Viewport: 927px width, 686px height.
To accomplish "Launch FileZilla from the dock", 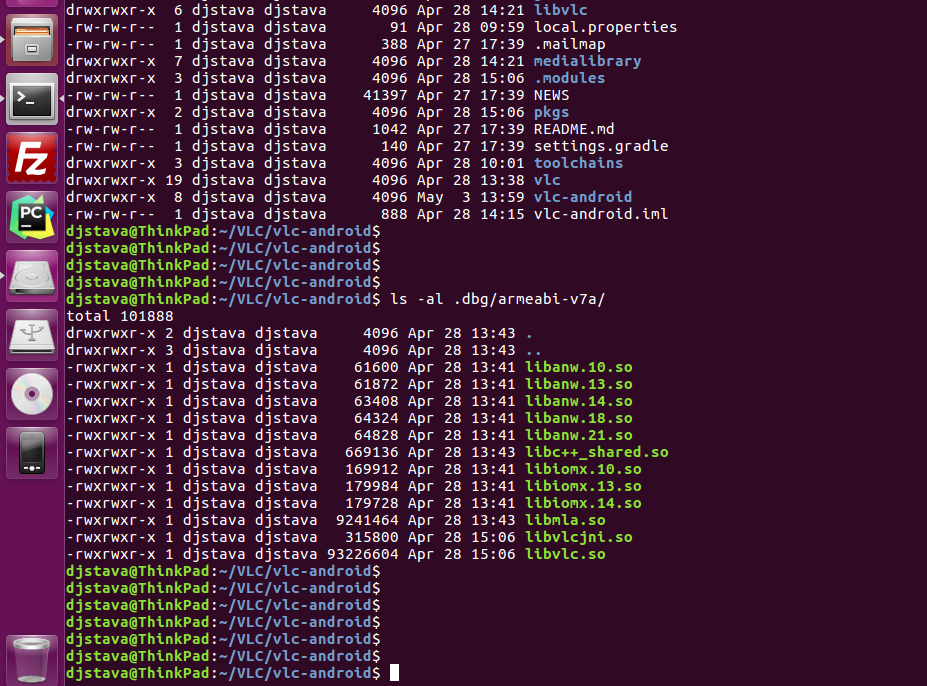I will [32, 157].
